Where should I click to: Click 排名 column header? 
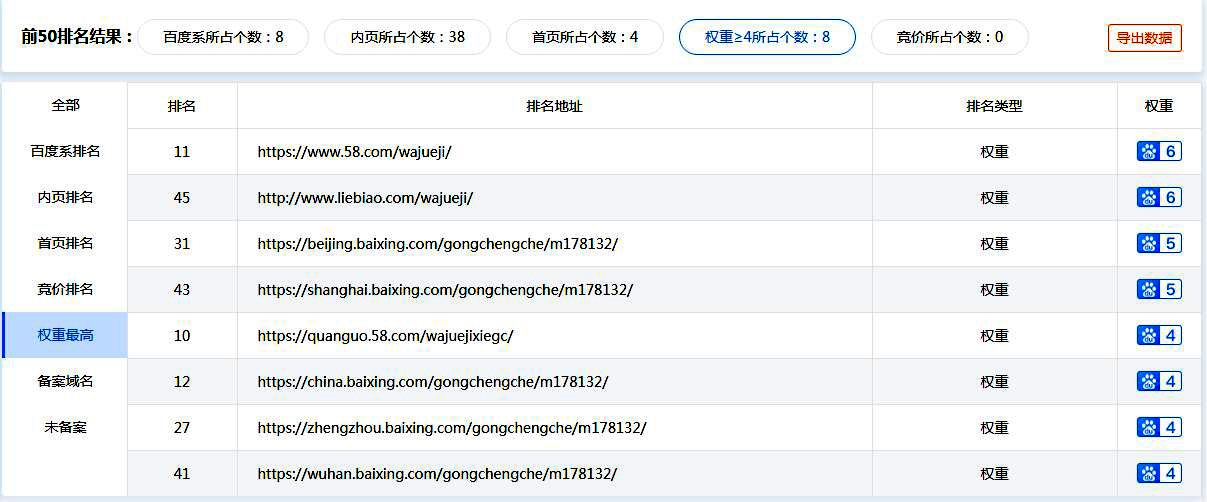[x=182, y=106]
